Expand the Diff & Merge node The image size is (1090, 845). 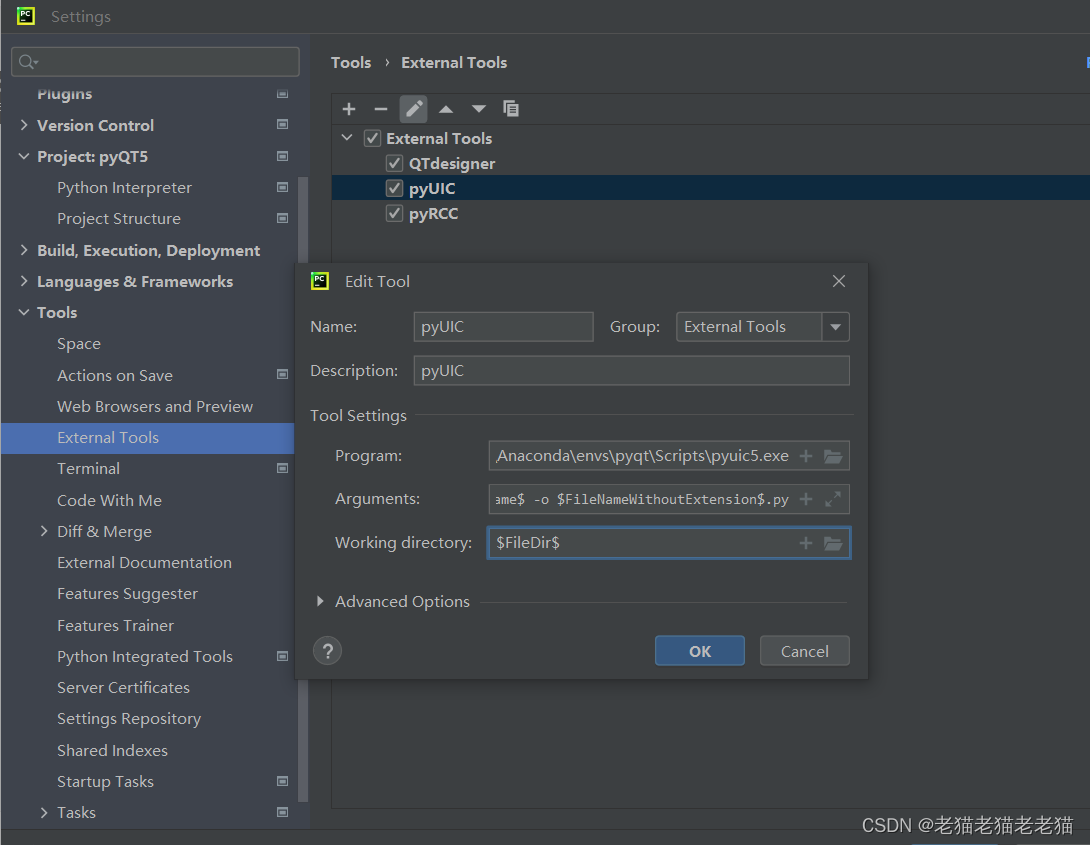(x=44, y=532)
